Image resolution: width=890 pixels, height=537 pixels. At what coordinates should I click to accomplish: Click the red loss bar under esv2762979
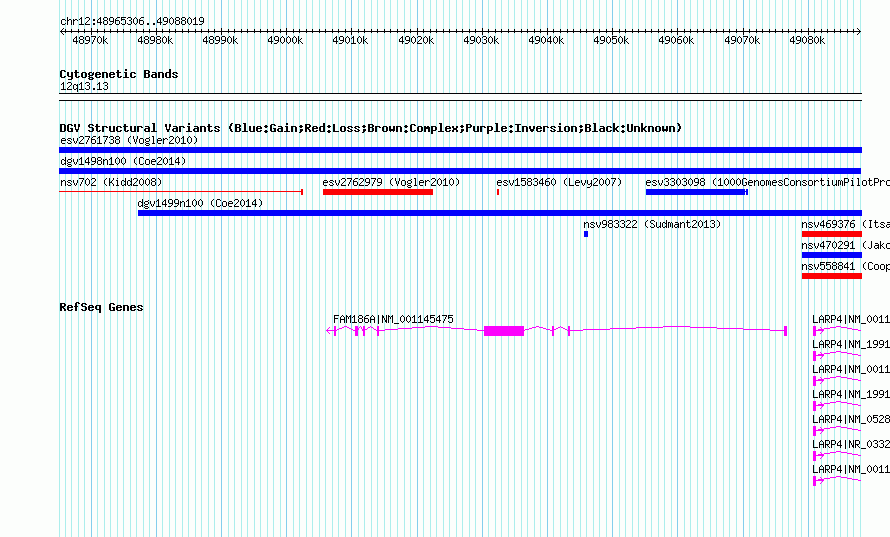click(378, 192)
